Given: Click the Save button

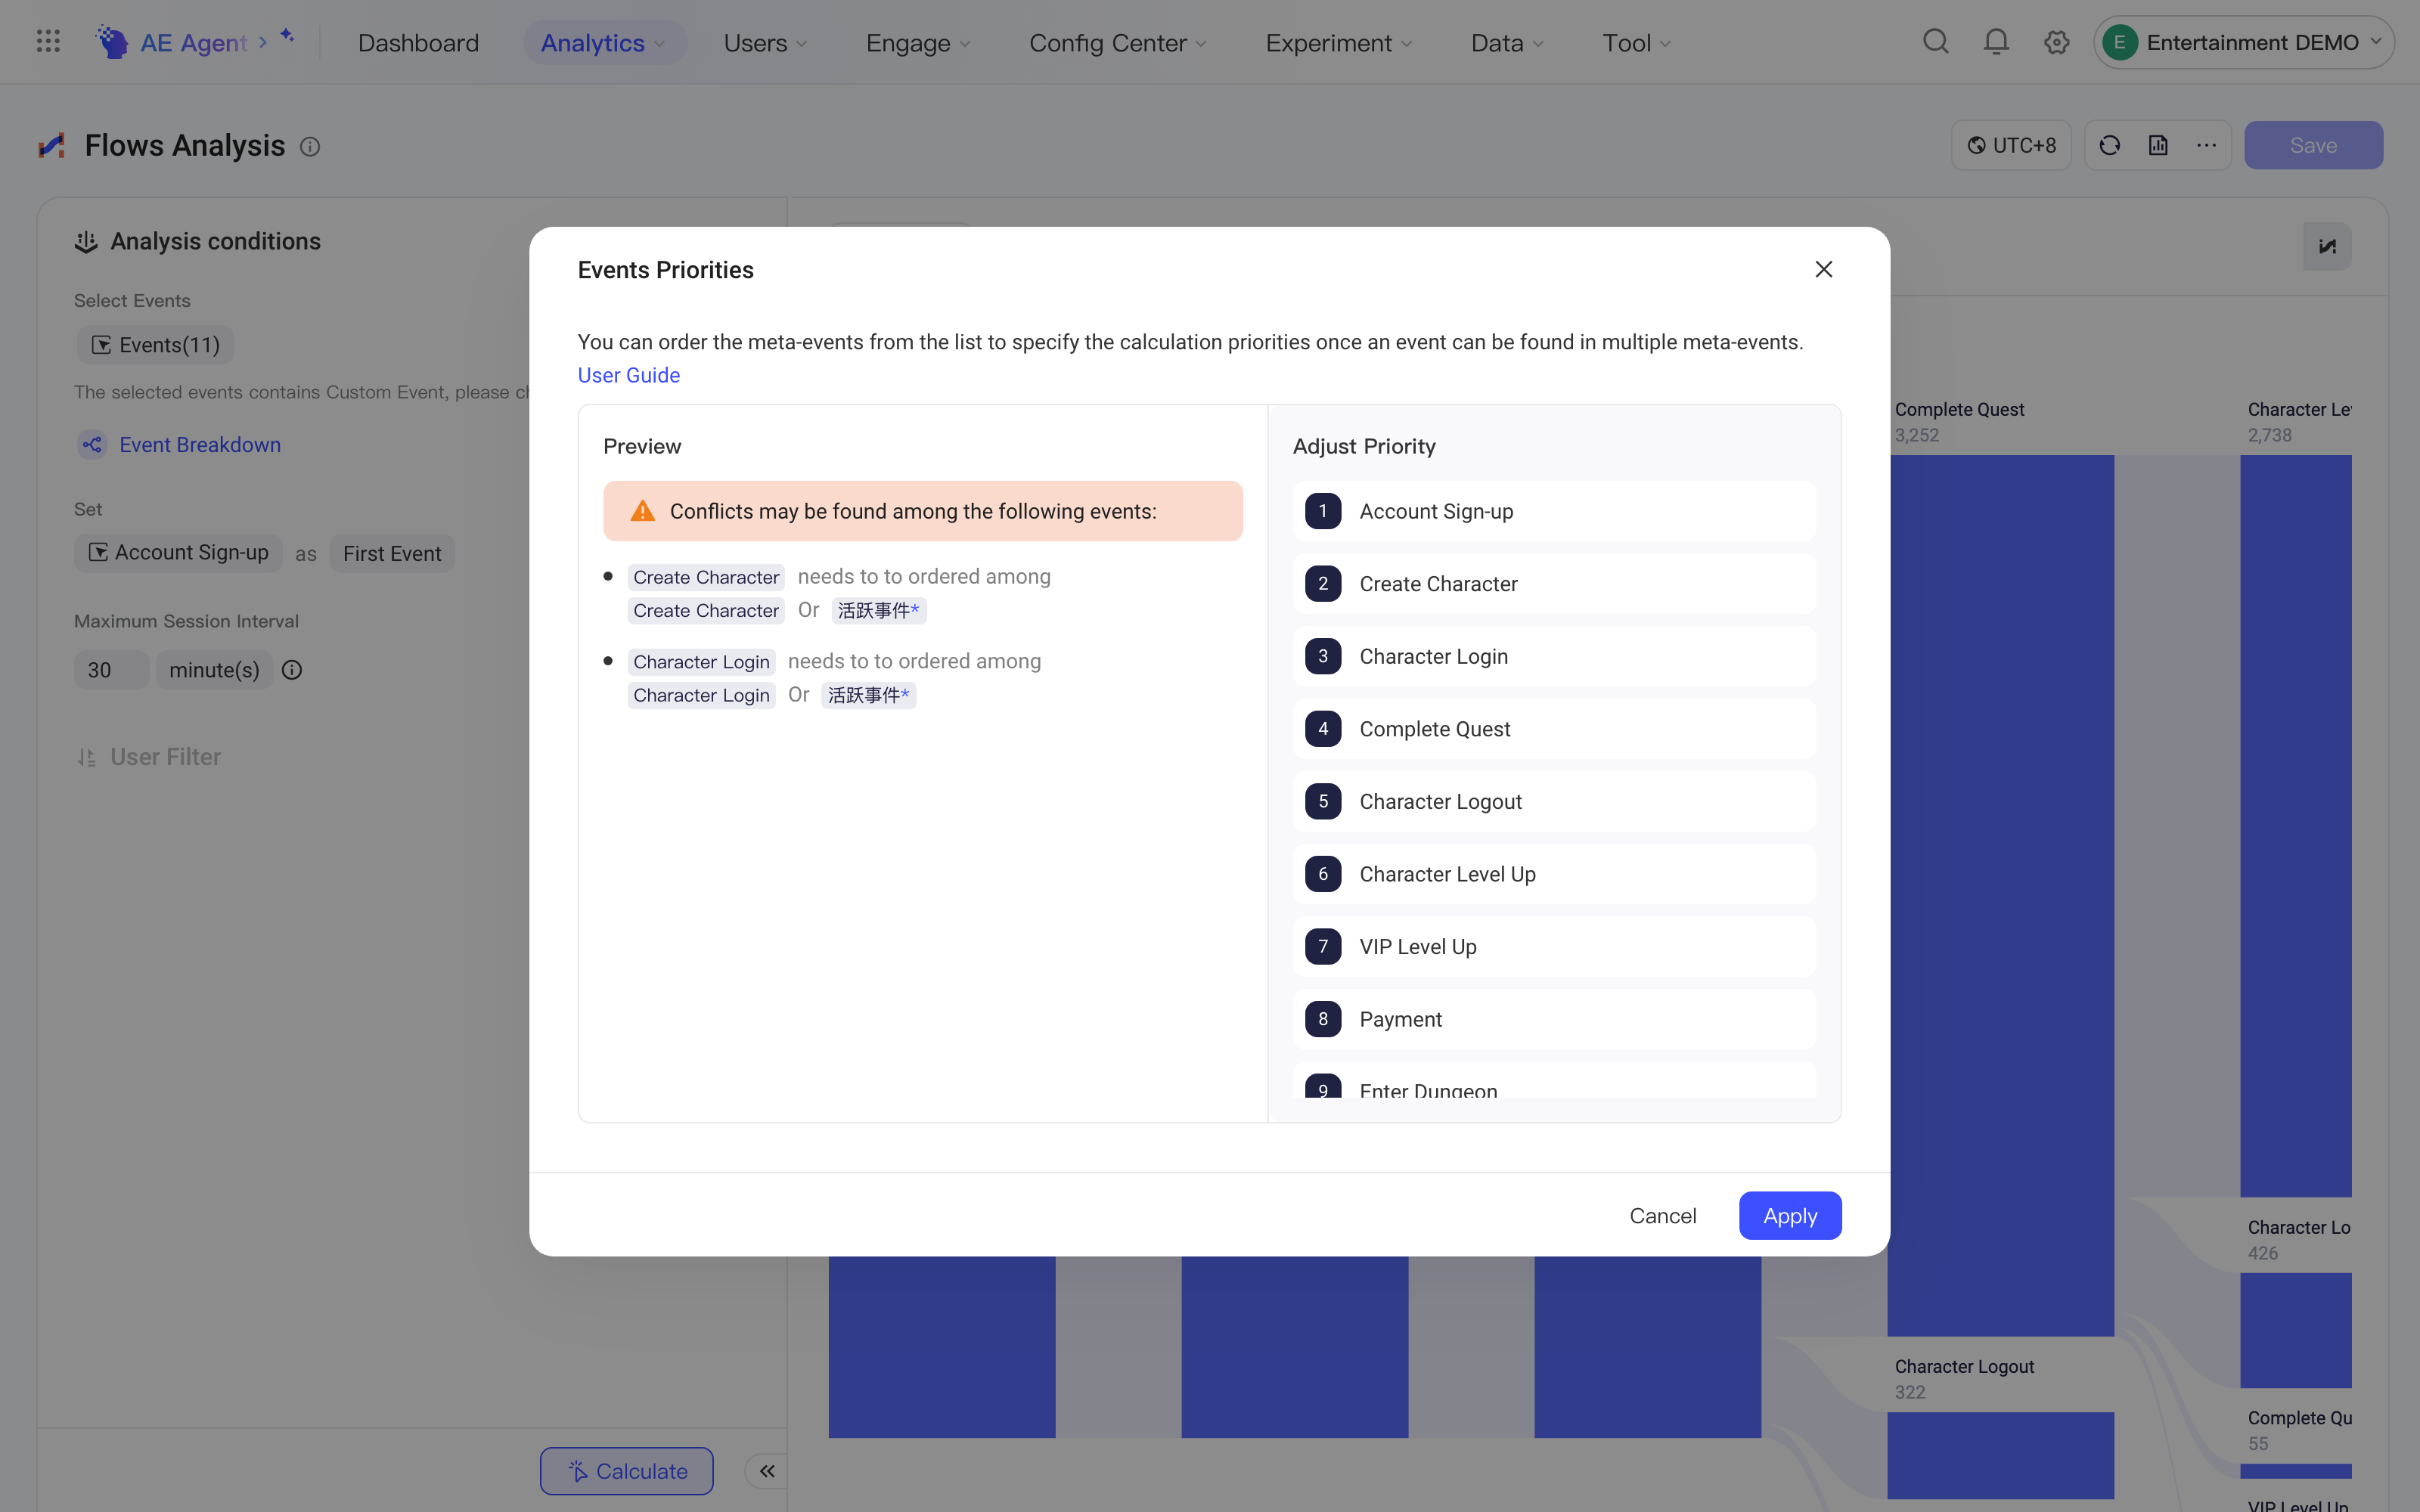Looking at the screenshot, I should 2313,145.
